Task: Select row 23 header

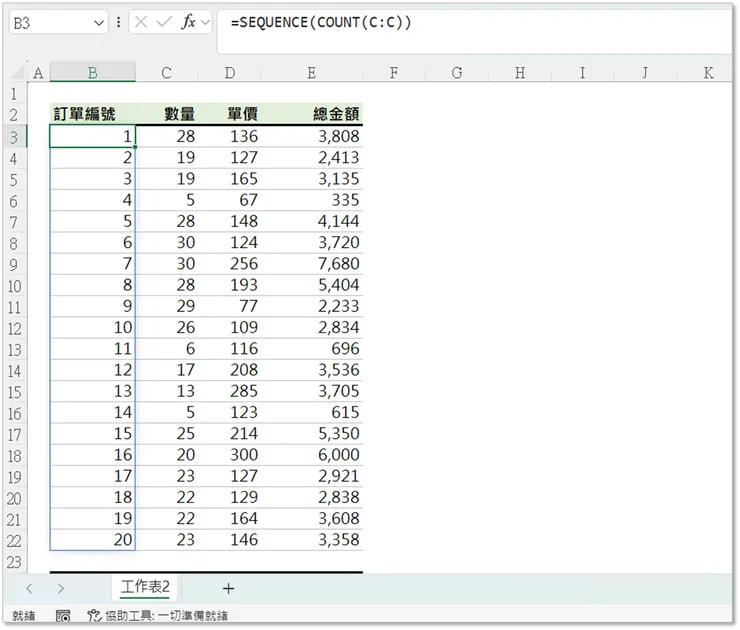Action: point(14,562)
